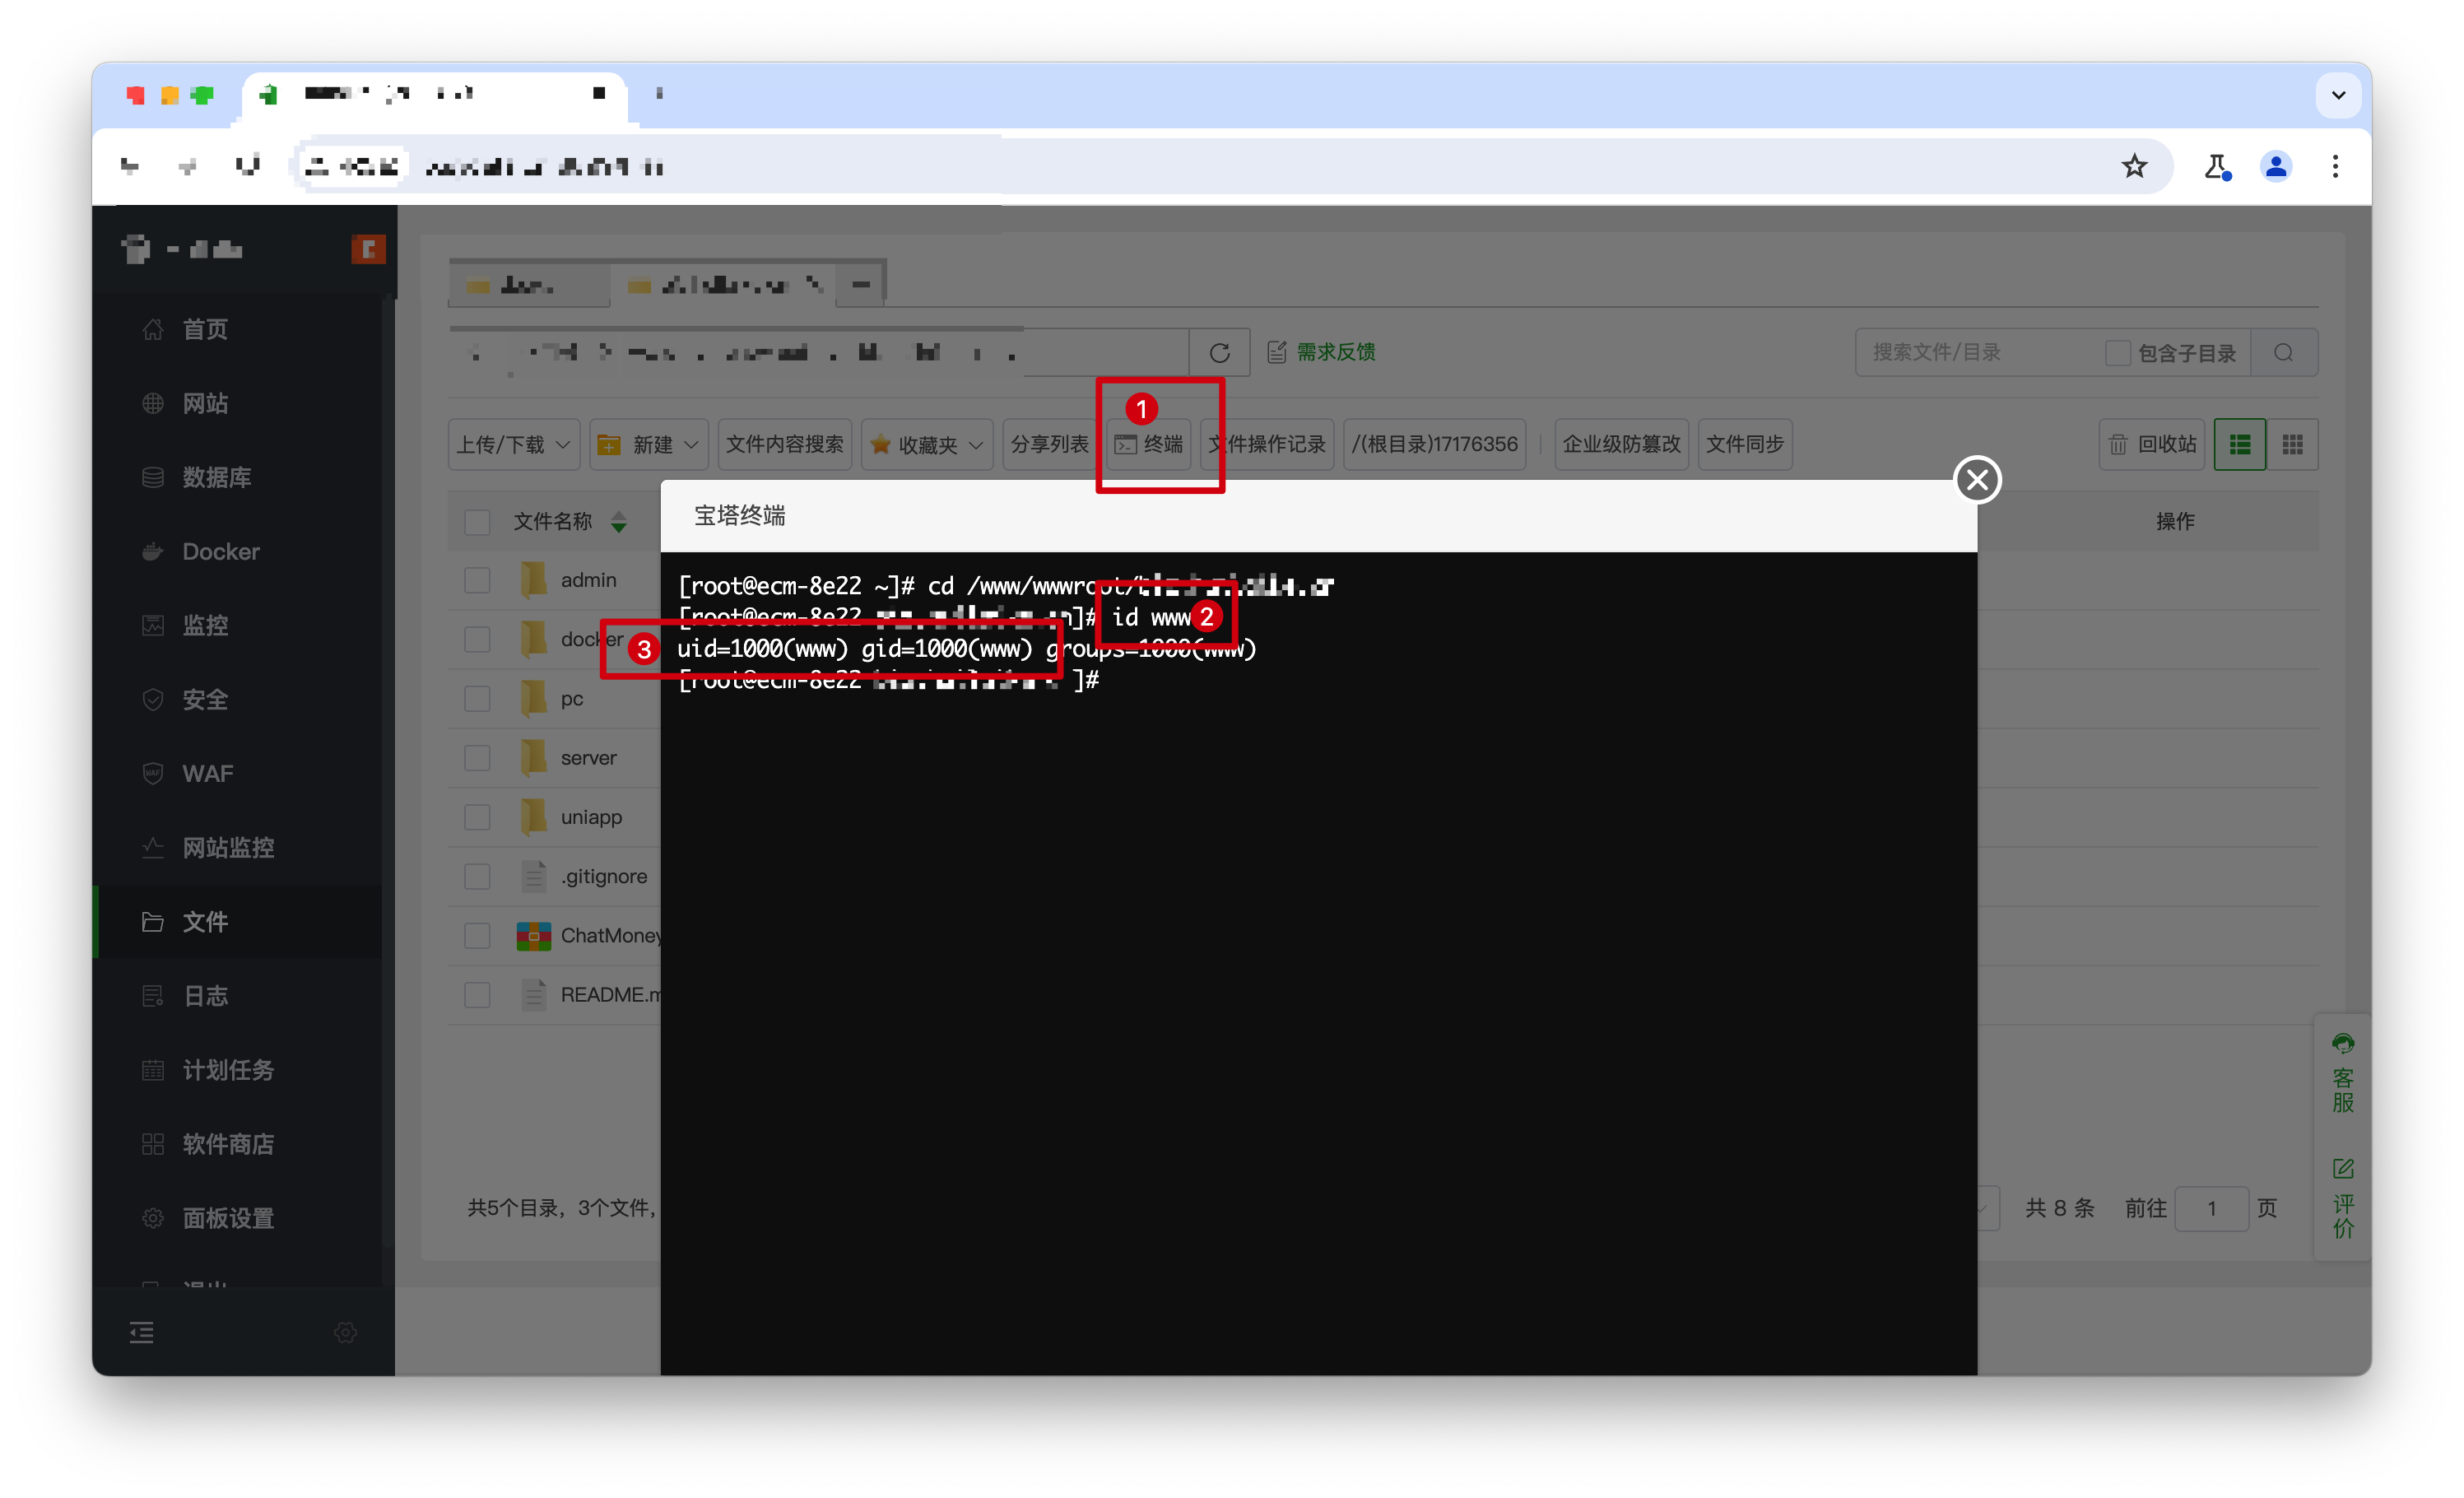Toggle select-all files checkbox
The width and height of the screenshot is (2464, 1498).
(477, 521)
